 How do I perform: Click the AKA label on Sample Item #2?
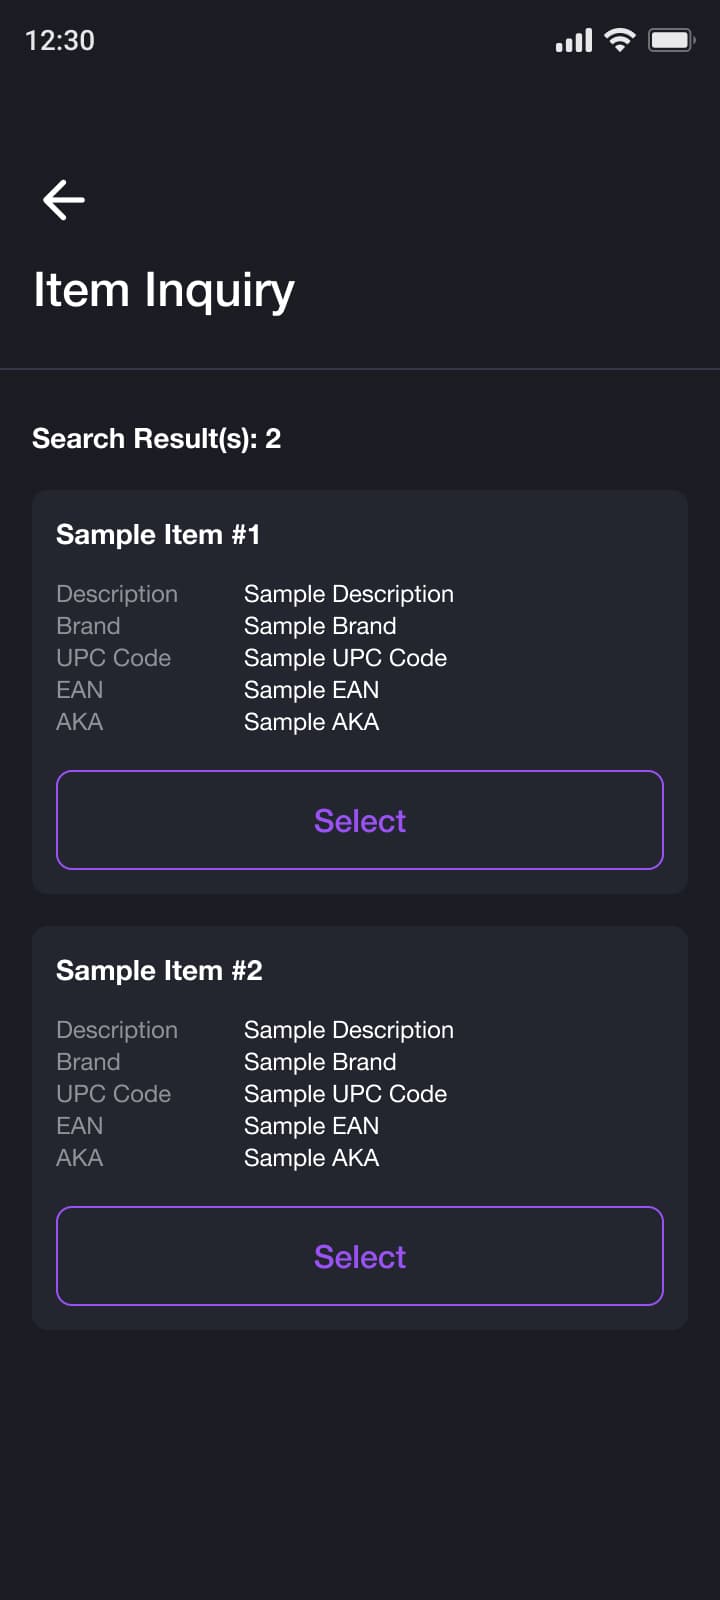coord(79,1157)
